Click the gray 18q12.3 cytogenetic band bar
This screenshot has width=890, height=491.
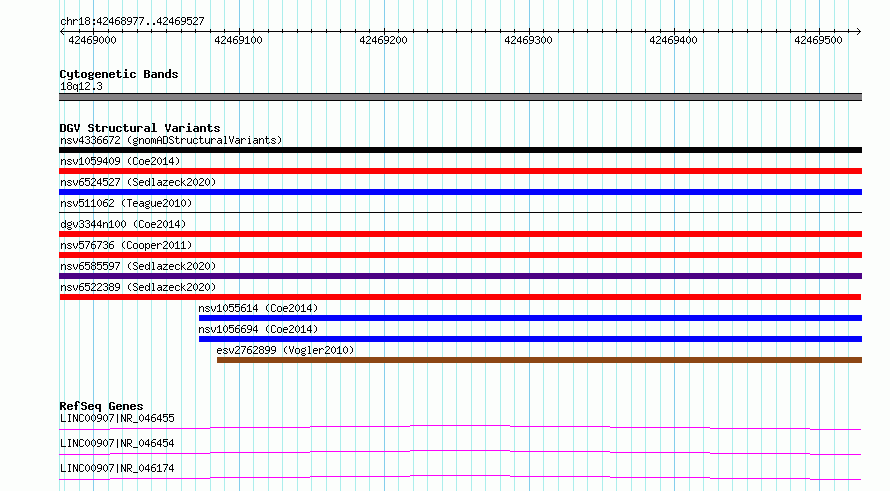[460, 97]
